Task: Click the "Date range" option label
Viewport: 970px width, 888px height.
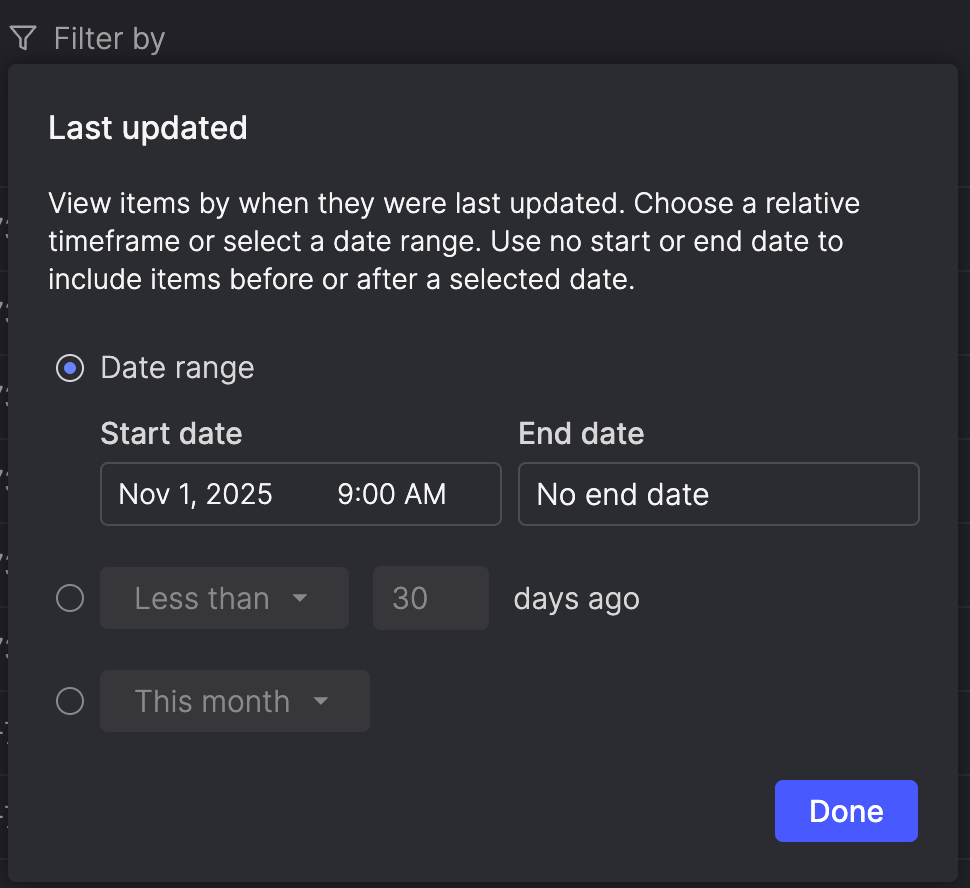Action: (177, 368)
